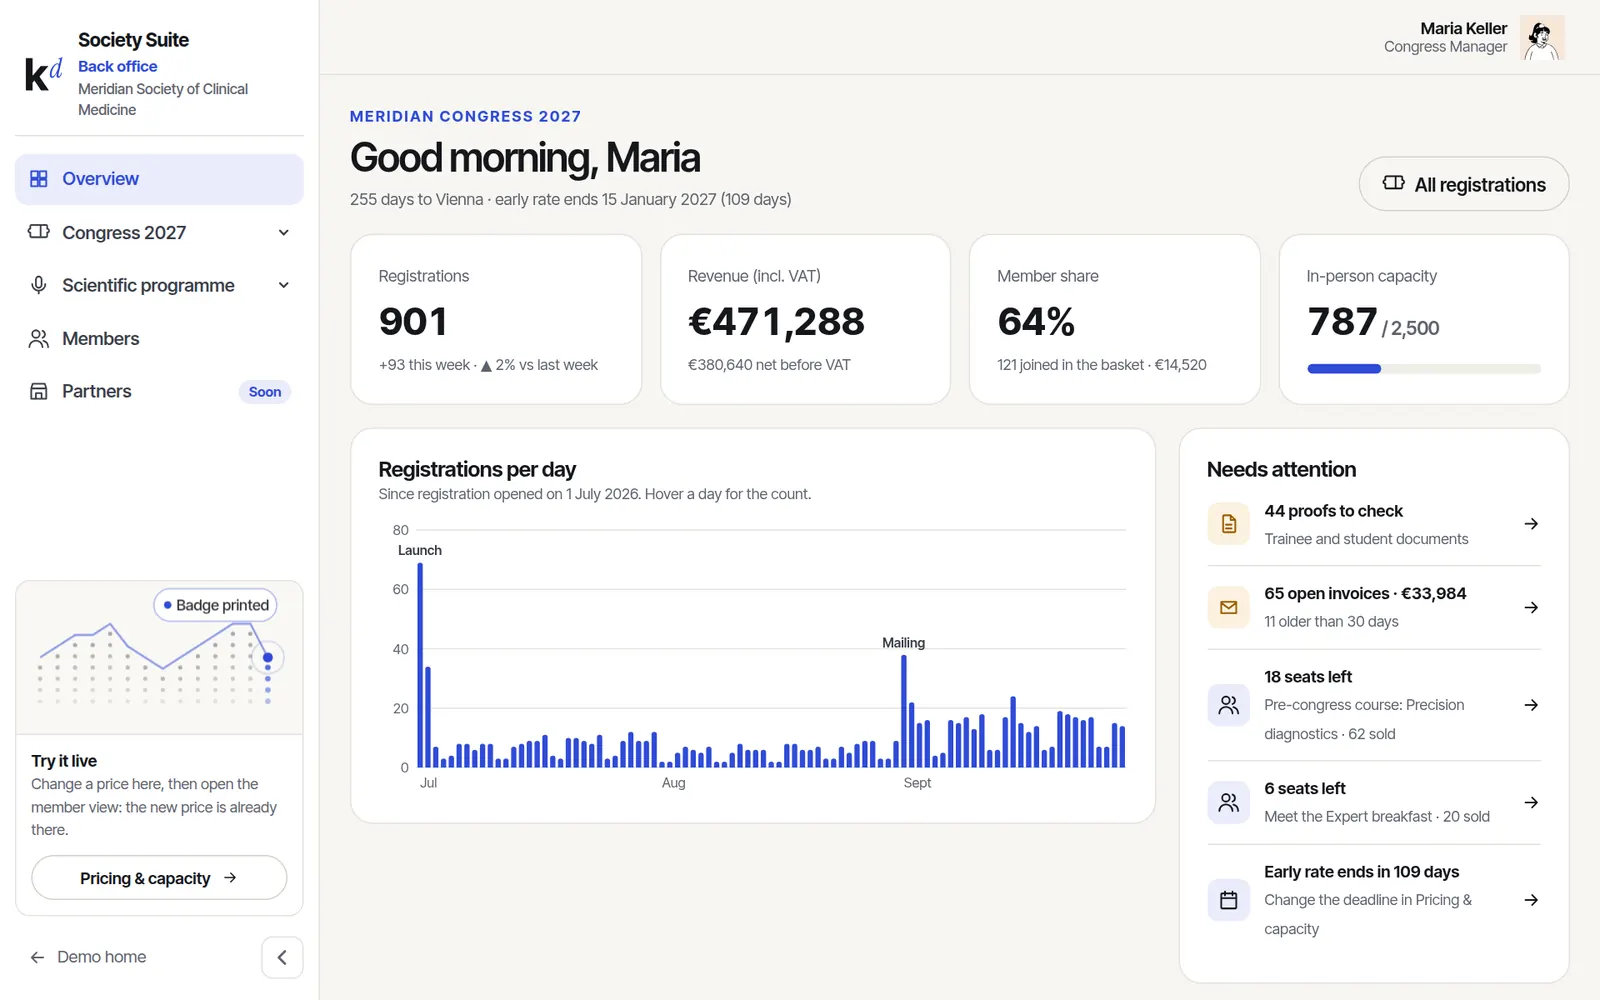Click 11 older than 30 days text

click(1331, 622)
